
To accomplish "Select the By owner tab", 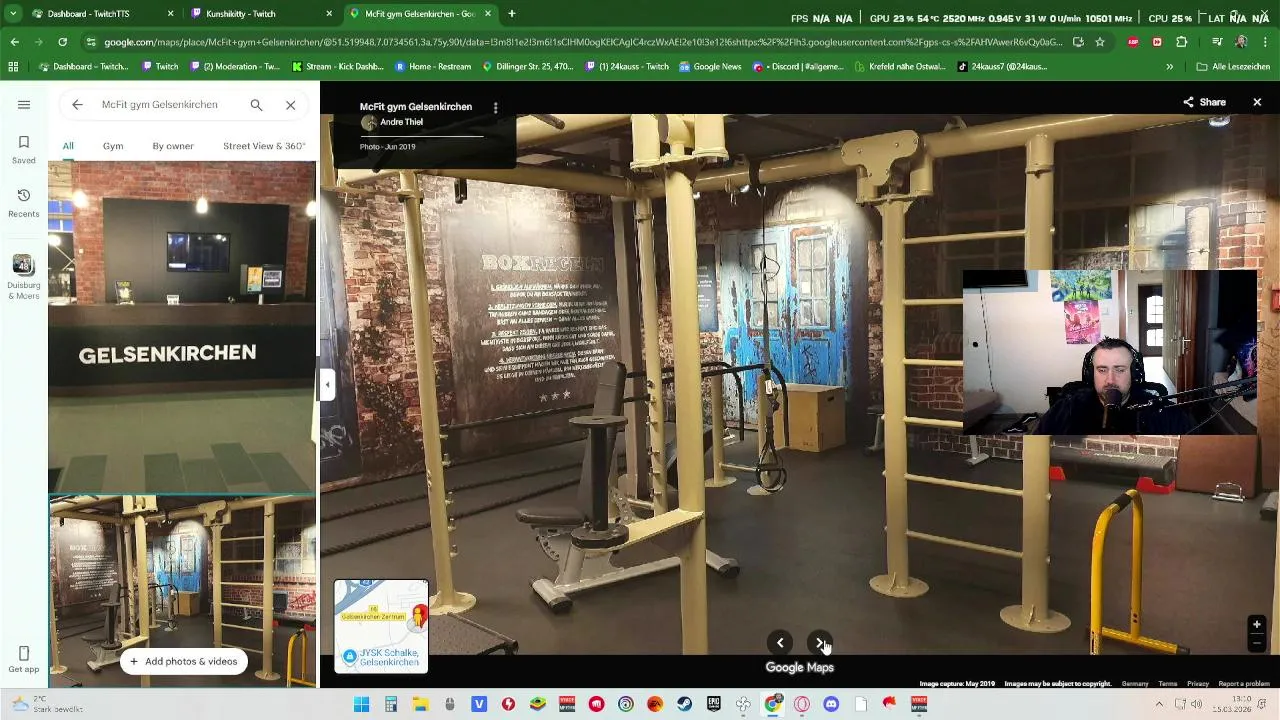I will click(173, 146).
